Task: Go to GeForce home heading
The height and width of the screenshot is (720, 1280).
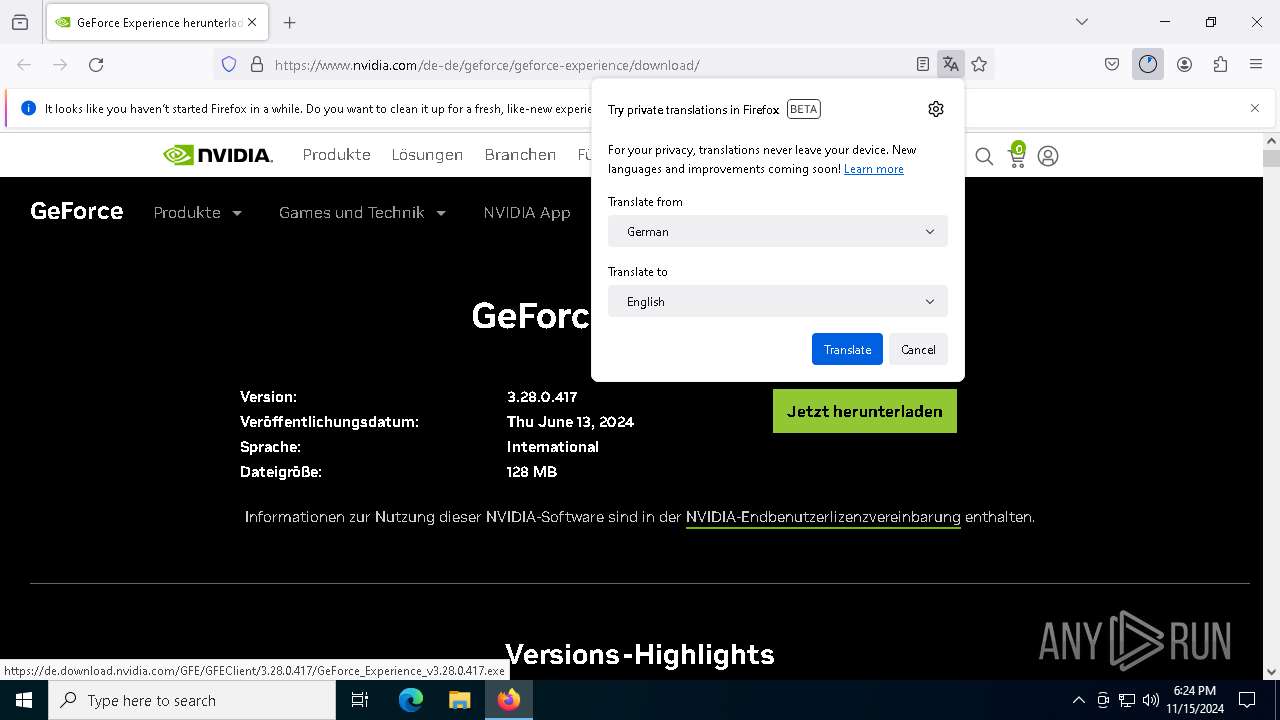Action: [x=77, y=211]
